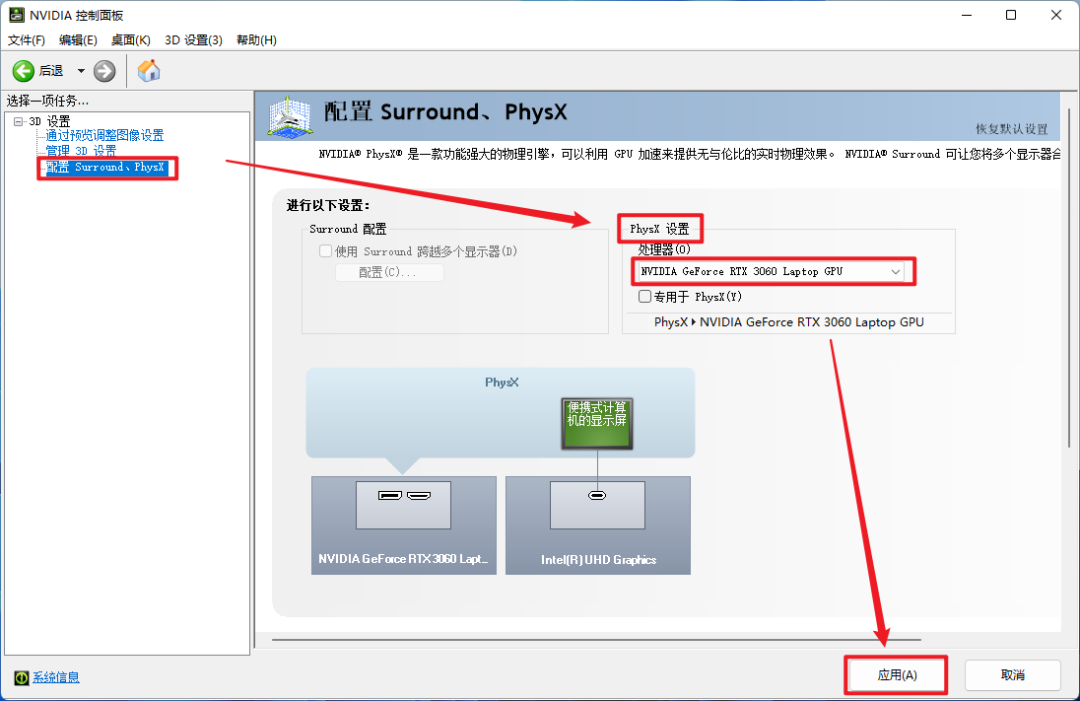Open the Back history dropdown arrow
Image resolution: width=1080 pixels, height=701 pixels.
tap(81, 71)
